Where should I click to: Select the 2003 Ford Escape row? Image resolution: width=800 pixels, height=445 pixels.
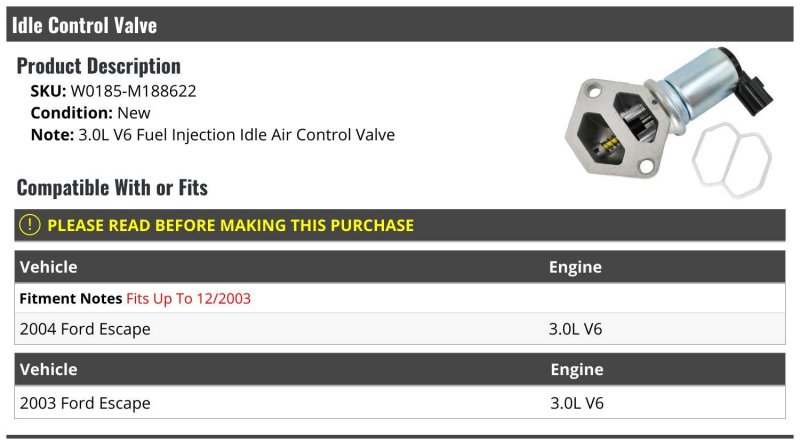point(399,403)
